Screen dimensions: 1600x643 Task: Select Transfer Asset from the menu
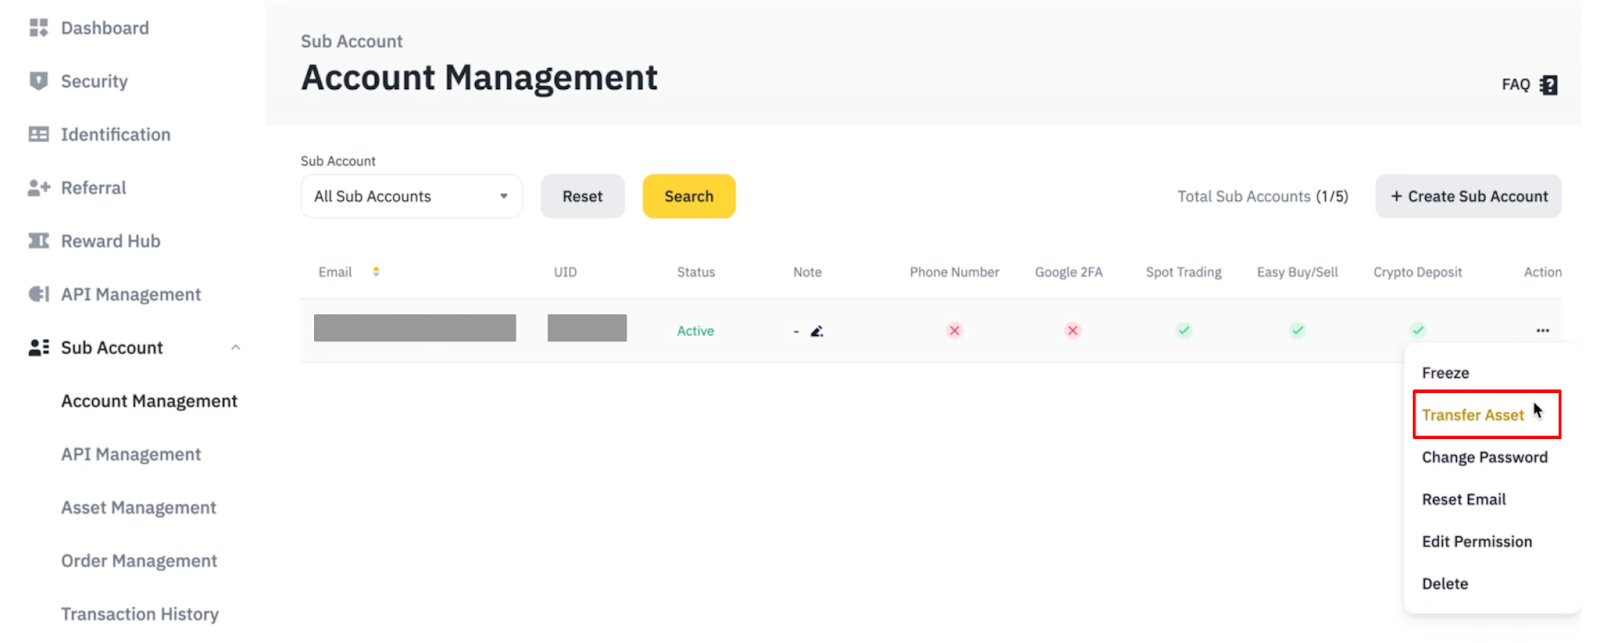coord(1472,415)
